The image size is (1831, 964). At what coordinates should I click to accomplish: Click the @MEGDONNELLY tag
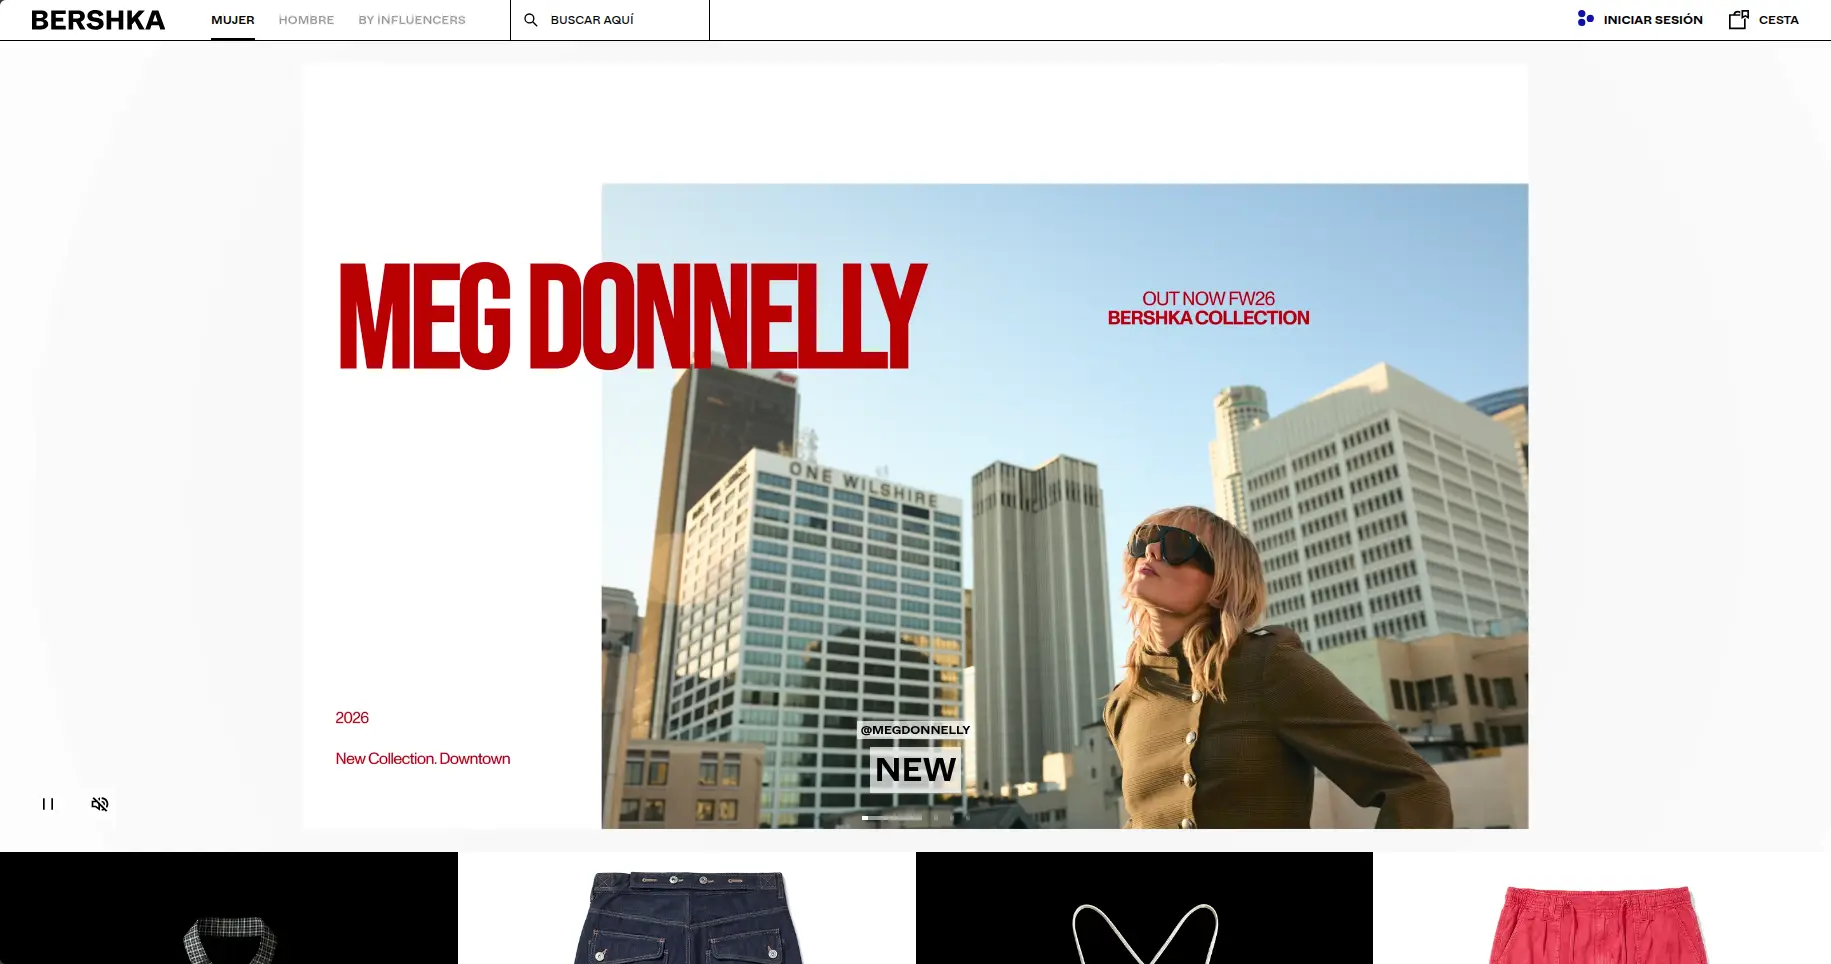tap(915, 730)
